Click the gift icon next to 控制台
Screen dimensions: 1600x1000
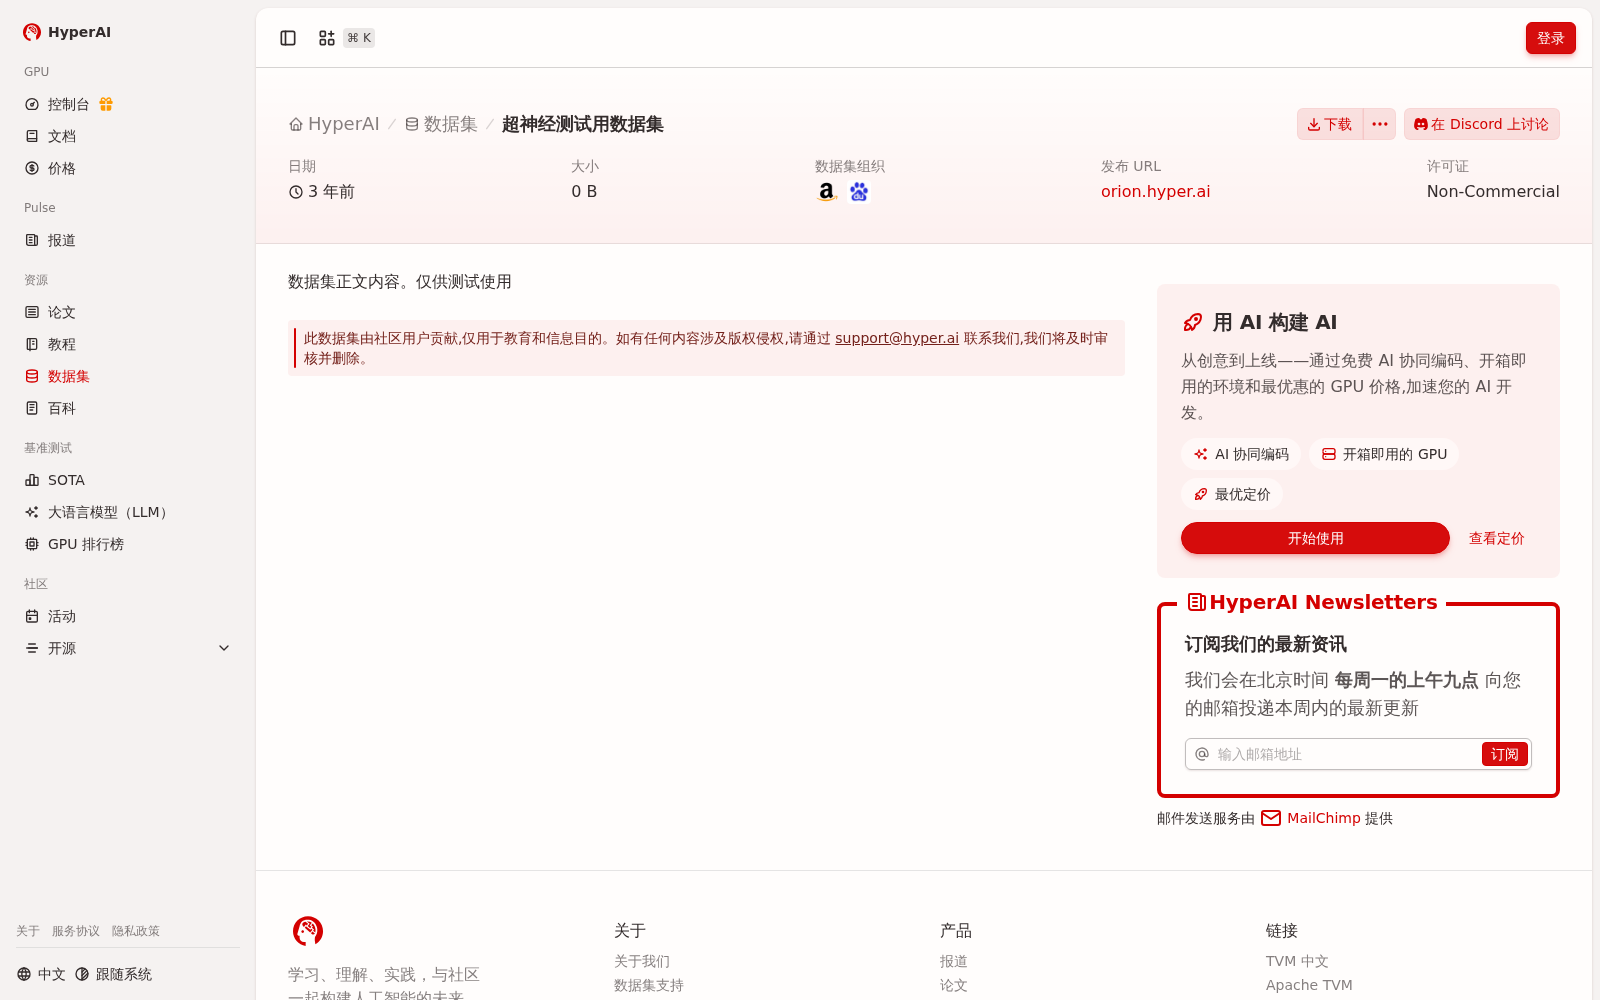pos(106,104)
